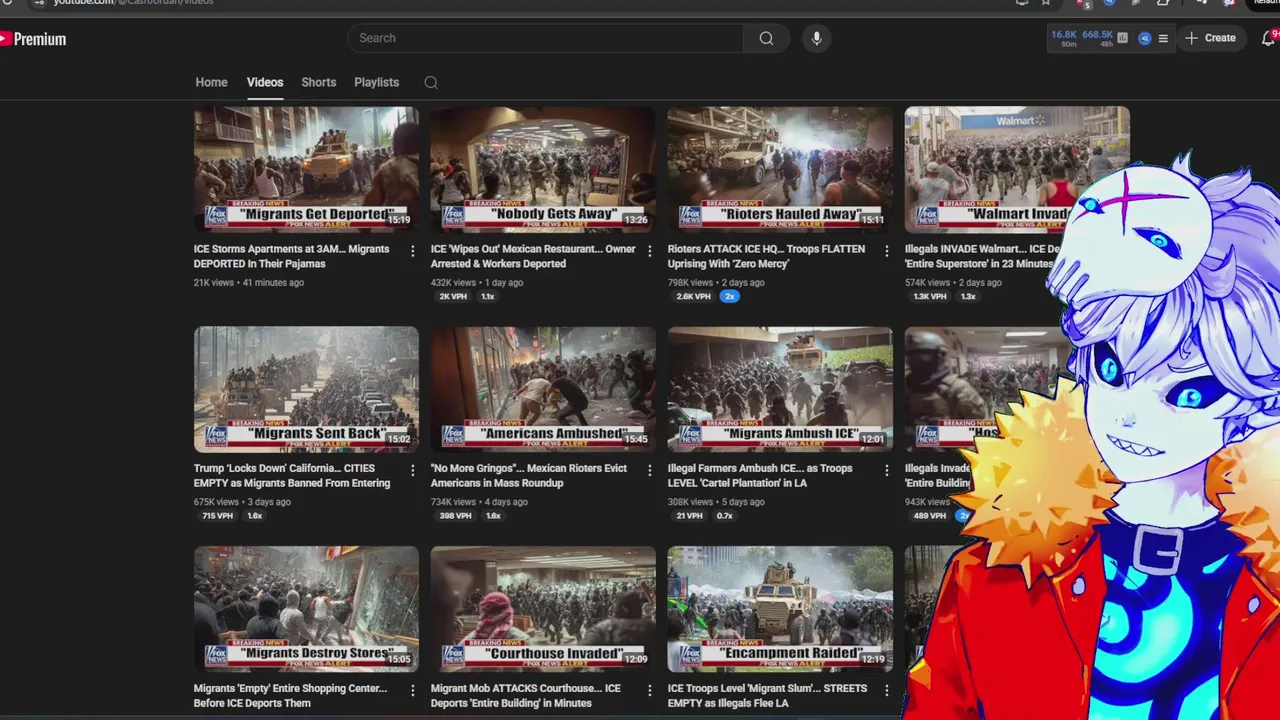This screenshot has height=720, width=1280.
Task: Open options for 'Trump Locks Down California' video
Action: point(412,470)
